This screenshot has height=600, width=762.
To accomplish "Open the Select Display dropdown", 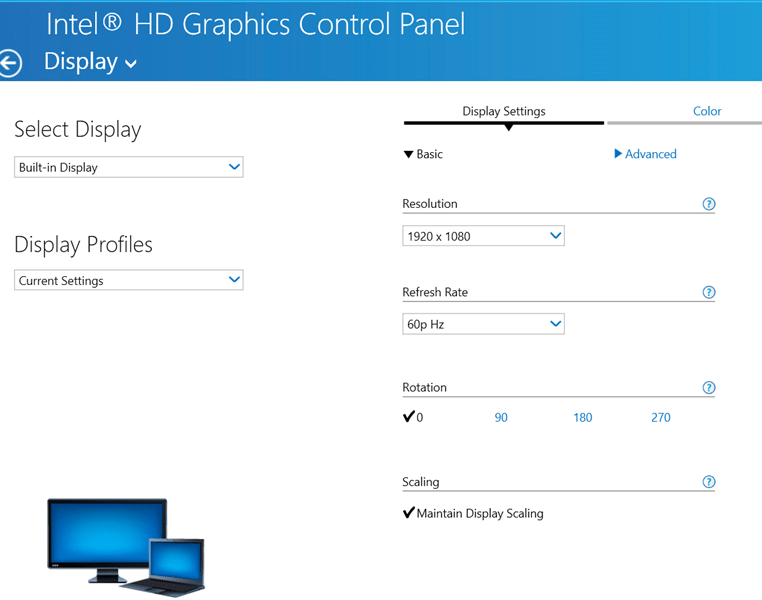I will click(x=129, y=167).
